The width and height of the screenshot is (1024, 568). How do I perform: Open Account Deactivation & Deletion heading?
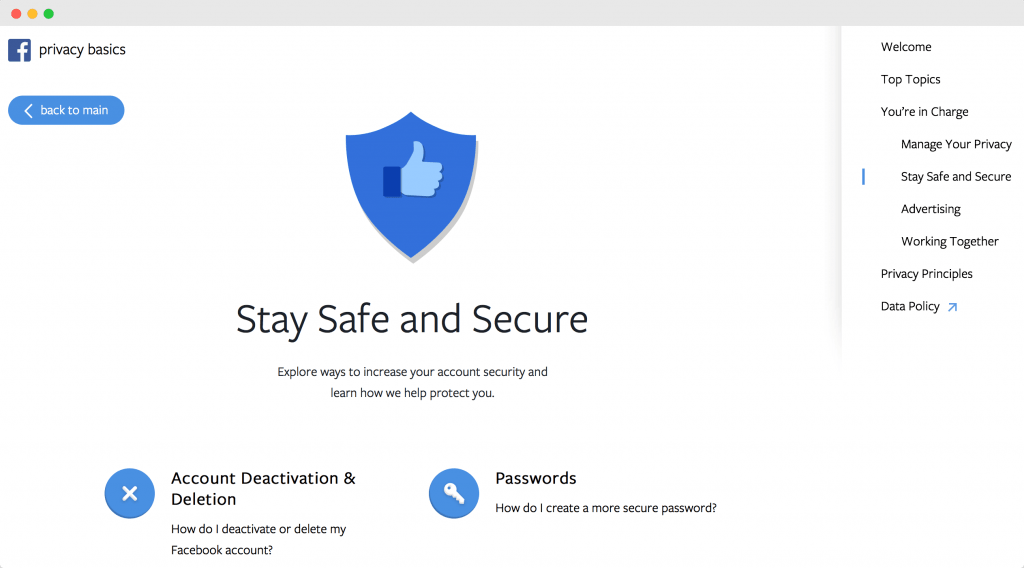(x=263, y=488)
